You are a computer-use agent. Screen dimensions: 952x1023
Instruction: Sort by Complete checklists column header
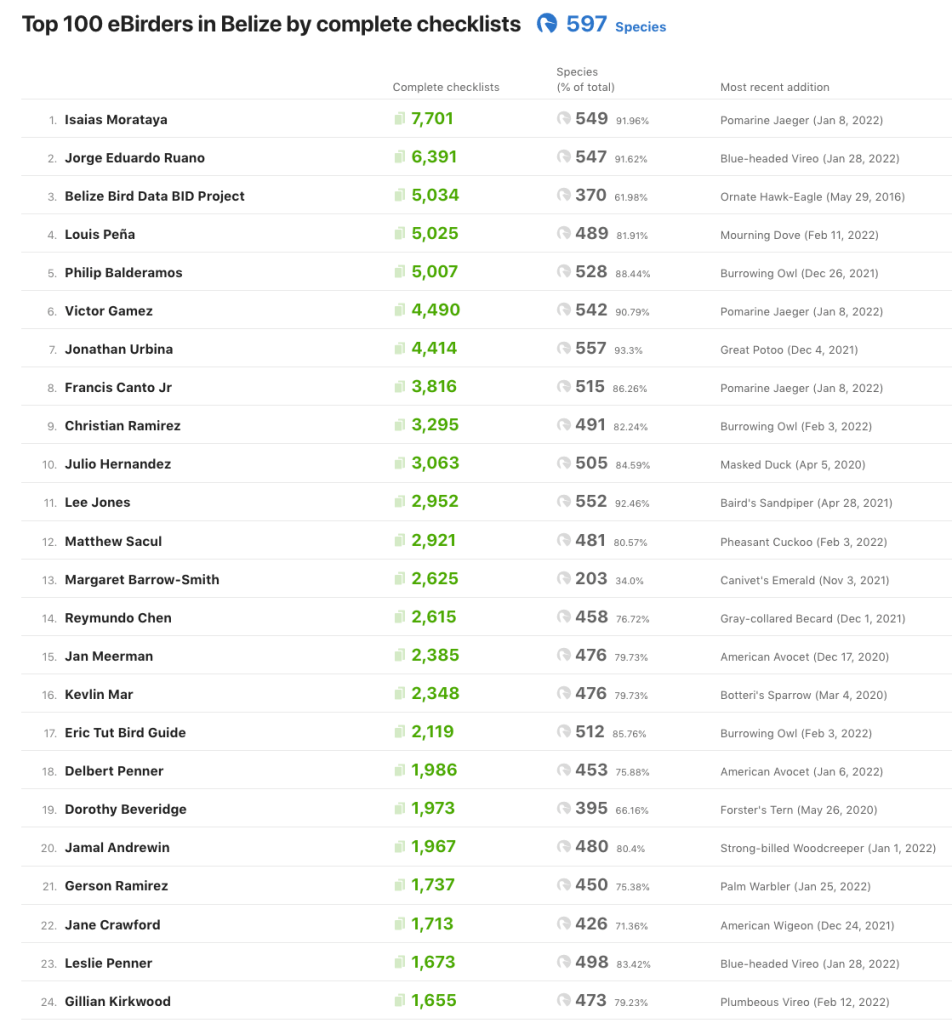445,87
